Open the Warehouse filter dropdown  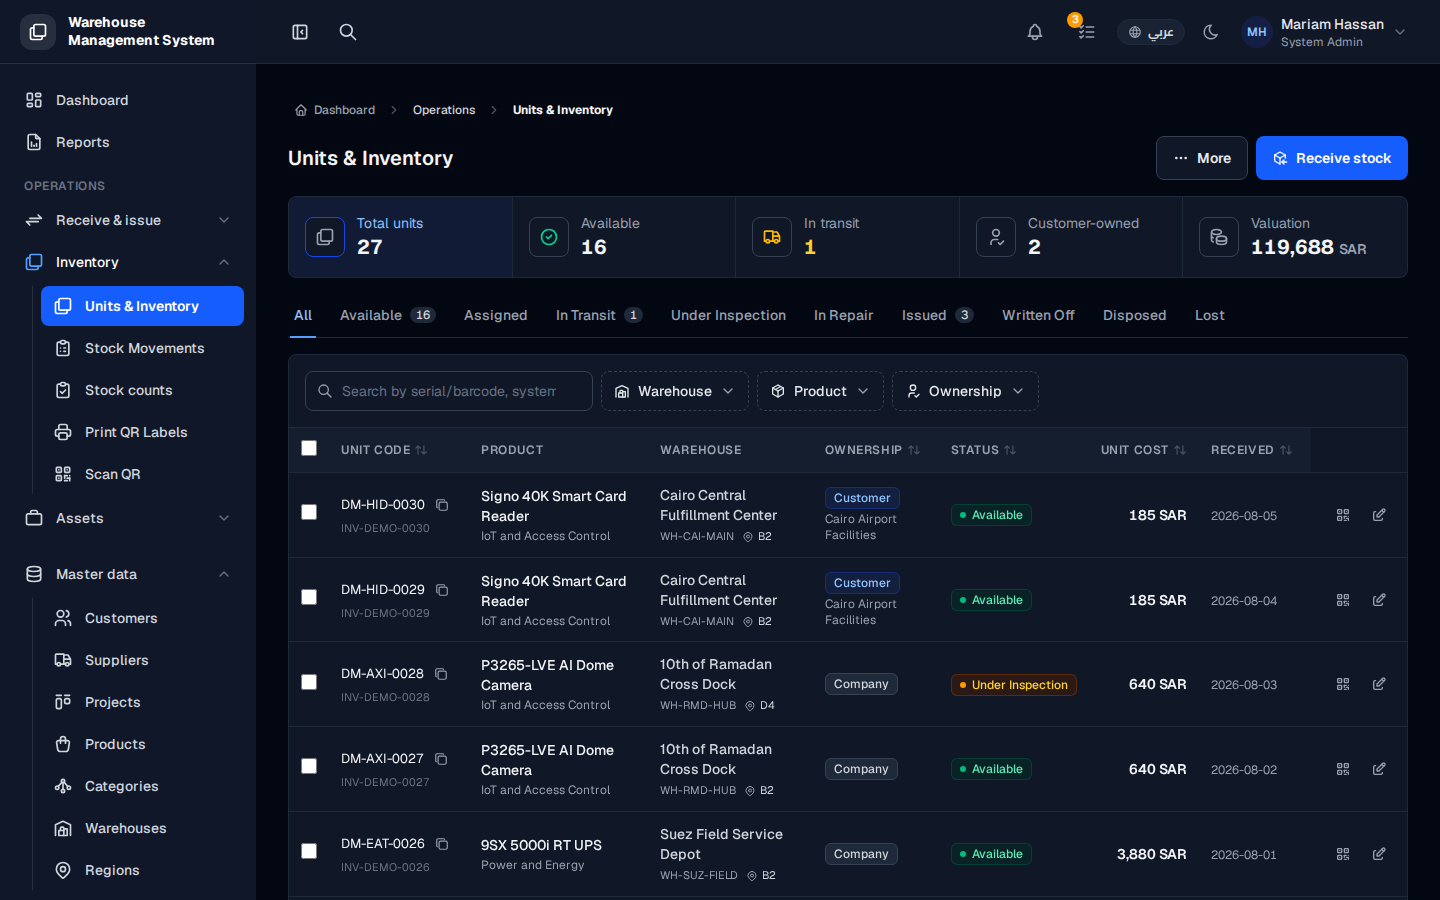tap(675, 391)
